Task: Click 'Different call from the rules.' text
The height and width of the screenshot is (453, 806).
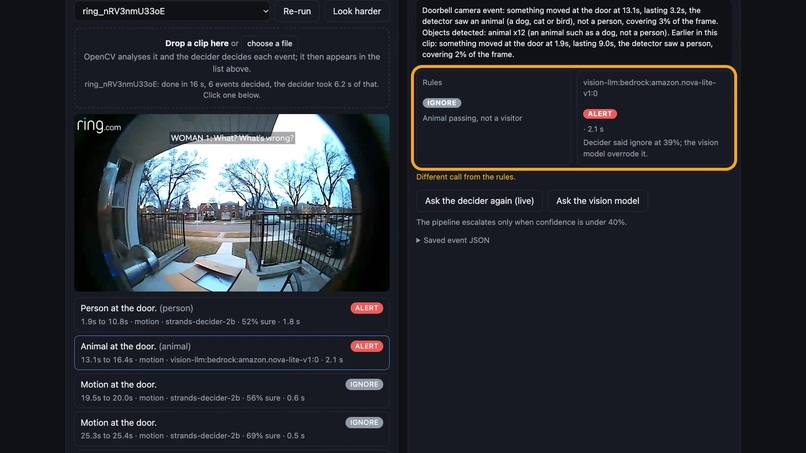Action: pyautogui.click(x=466, y=177)
